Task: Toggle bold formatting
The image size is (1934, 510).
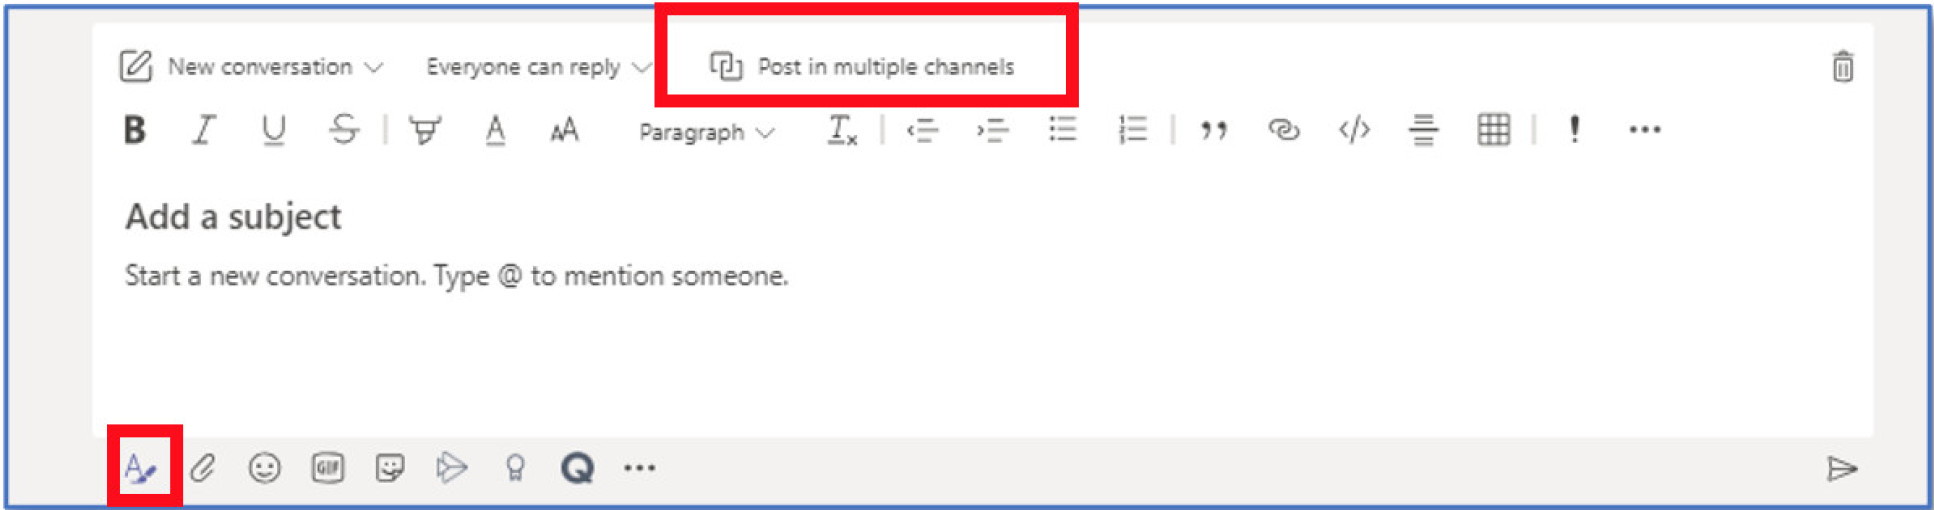Action: [135, 130]
